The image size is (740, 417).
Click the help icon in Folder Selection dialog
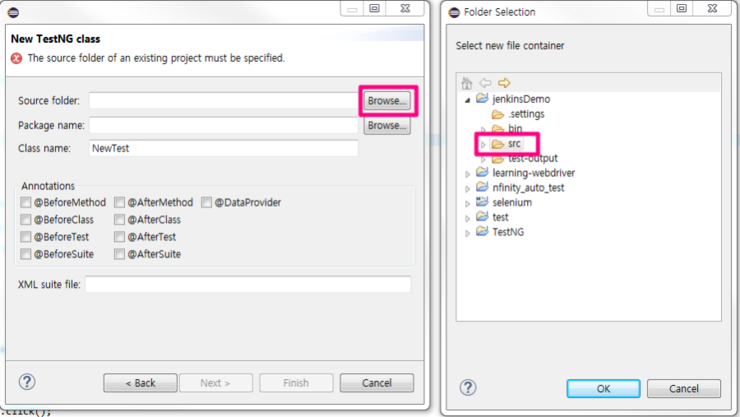[x=468, y=387]
